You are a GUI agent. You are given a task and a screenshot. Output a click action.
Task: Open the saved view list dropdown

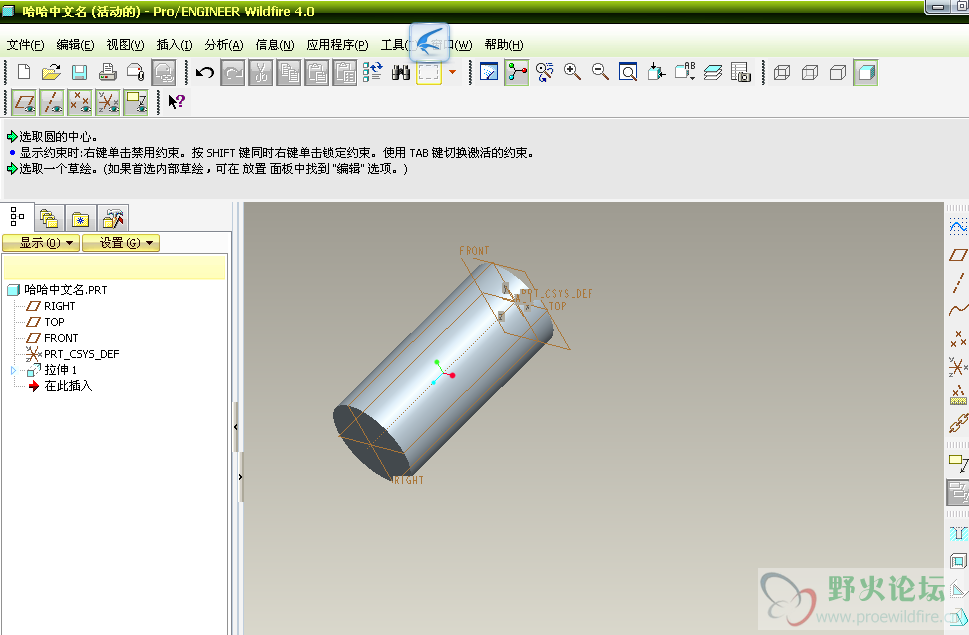point(685,72)
